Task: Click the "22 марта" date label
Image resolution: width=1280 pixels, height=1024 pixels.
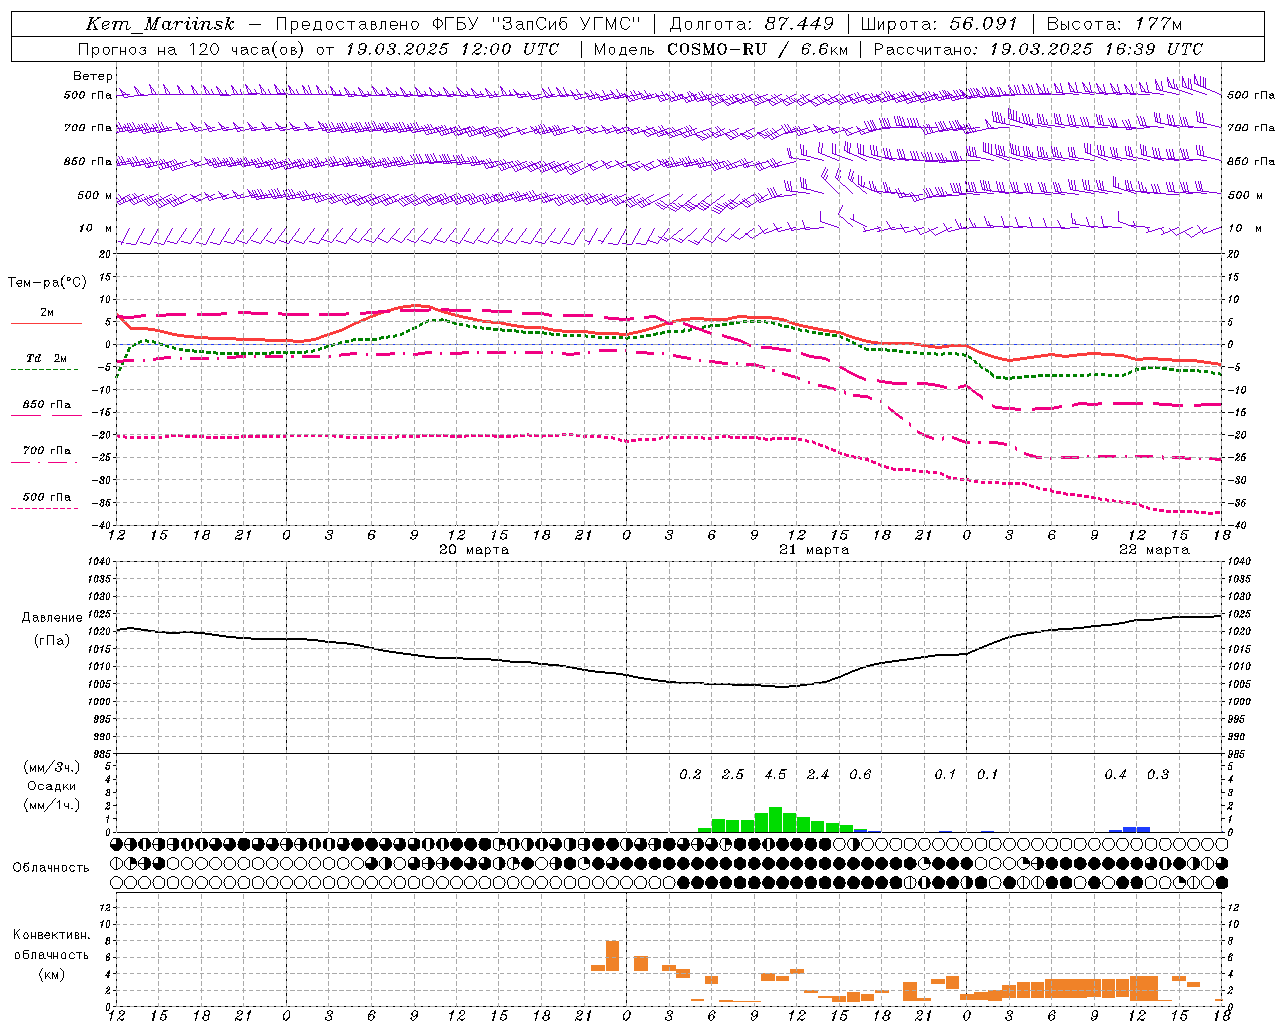Action: [1154, 550]
